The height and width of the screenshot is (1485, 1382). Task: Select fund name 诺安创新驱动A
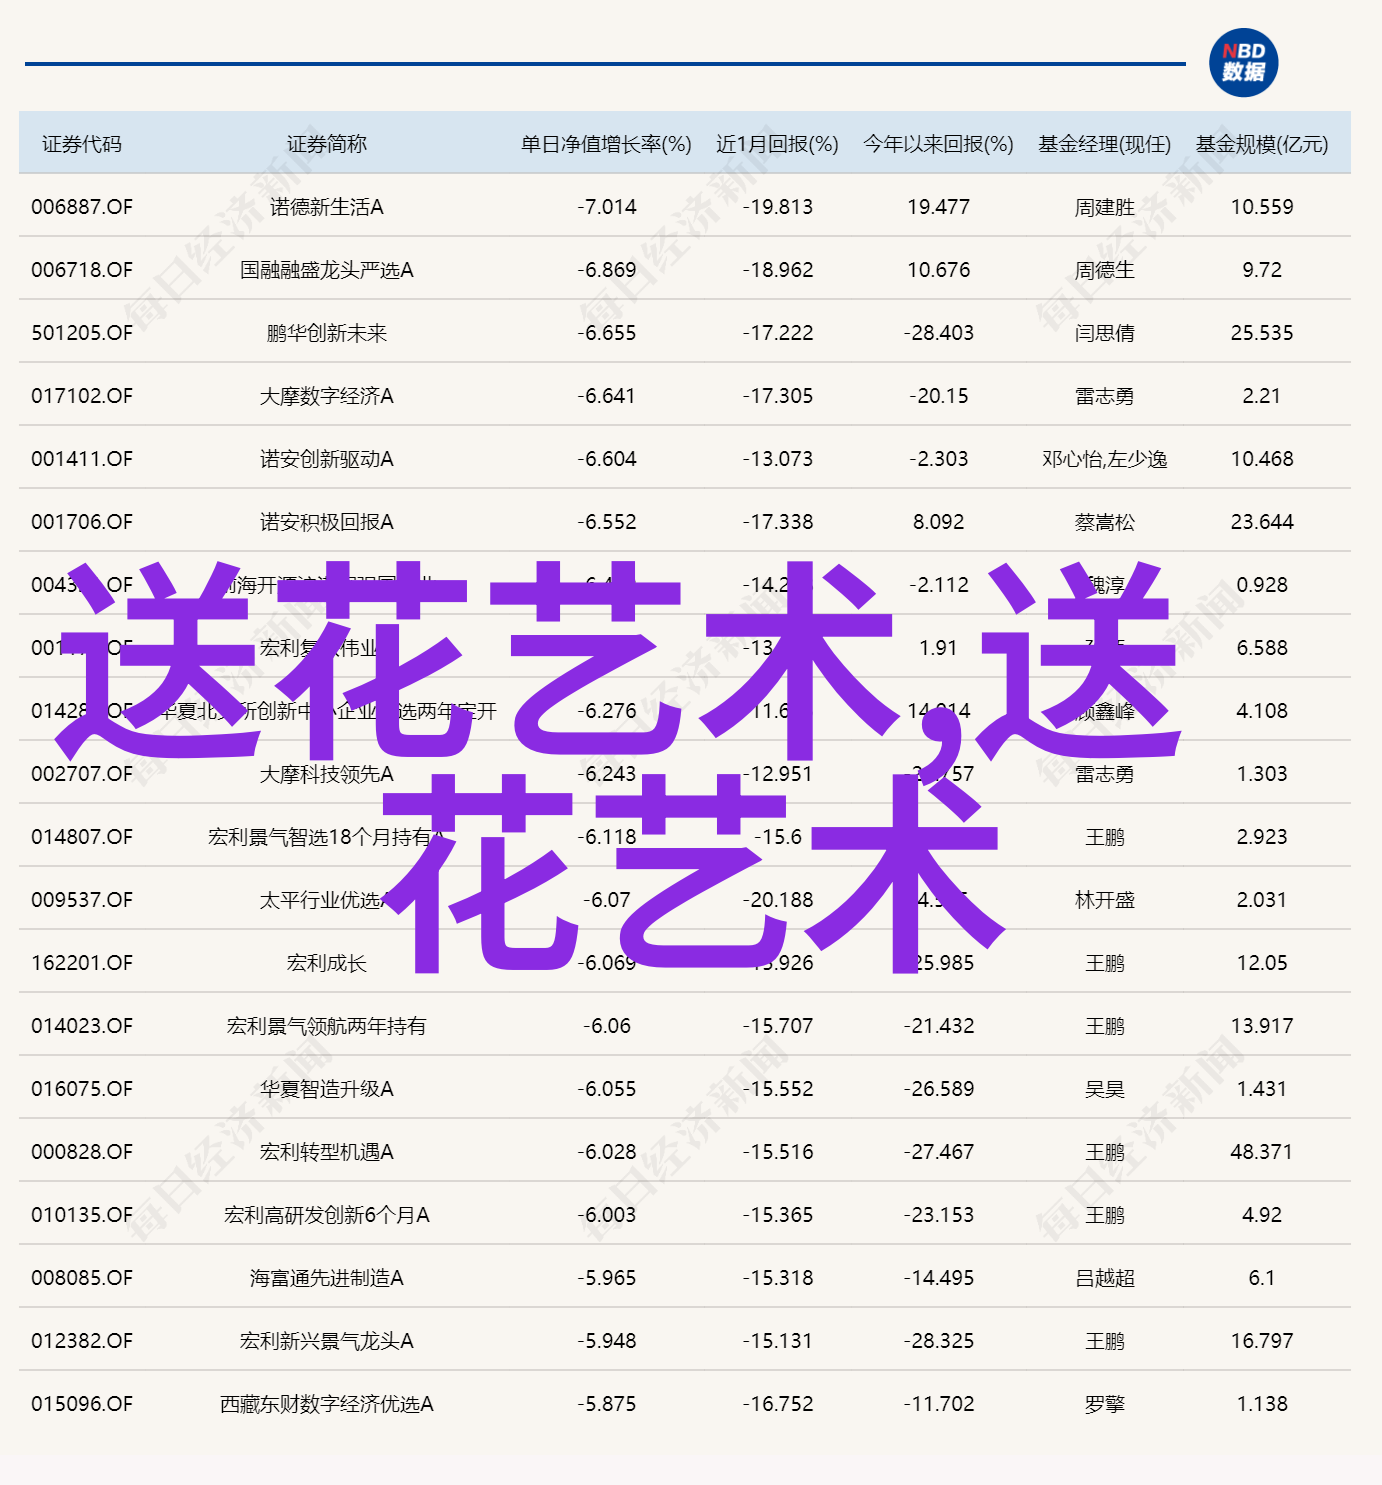click(x=327, y=459)
